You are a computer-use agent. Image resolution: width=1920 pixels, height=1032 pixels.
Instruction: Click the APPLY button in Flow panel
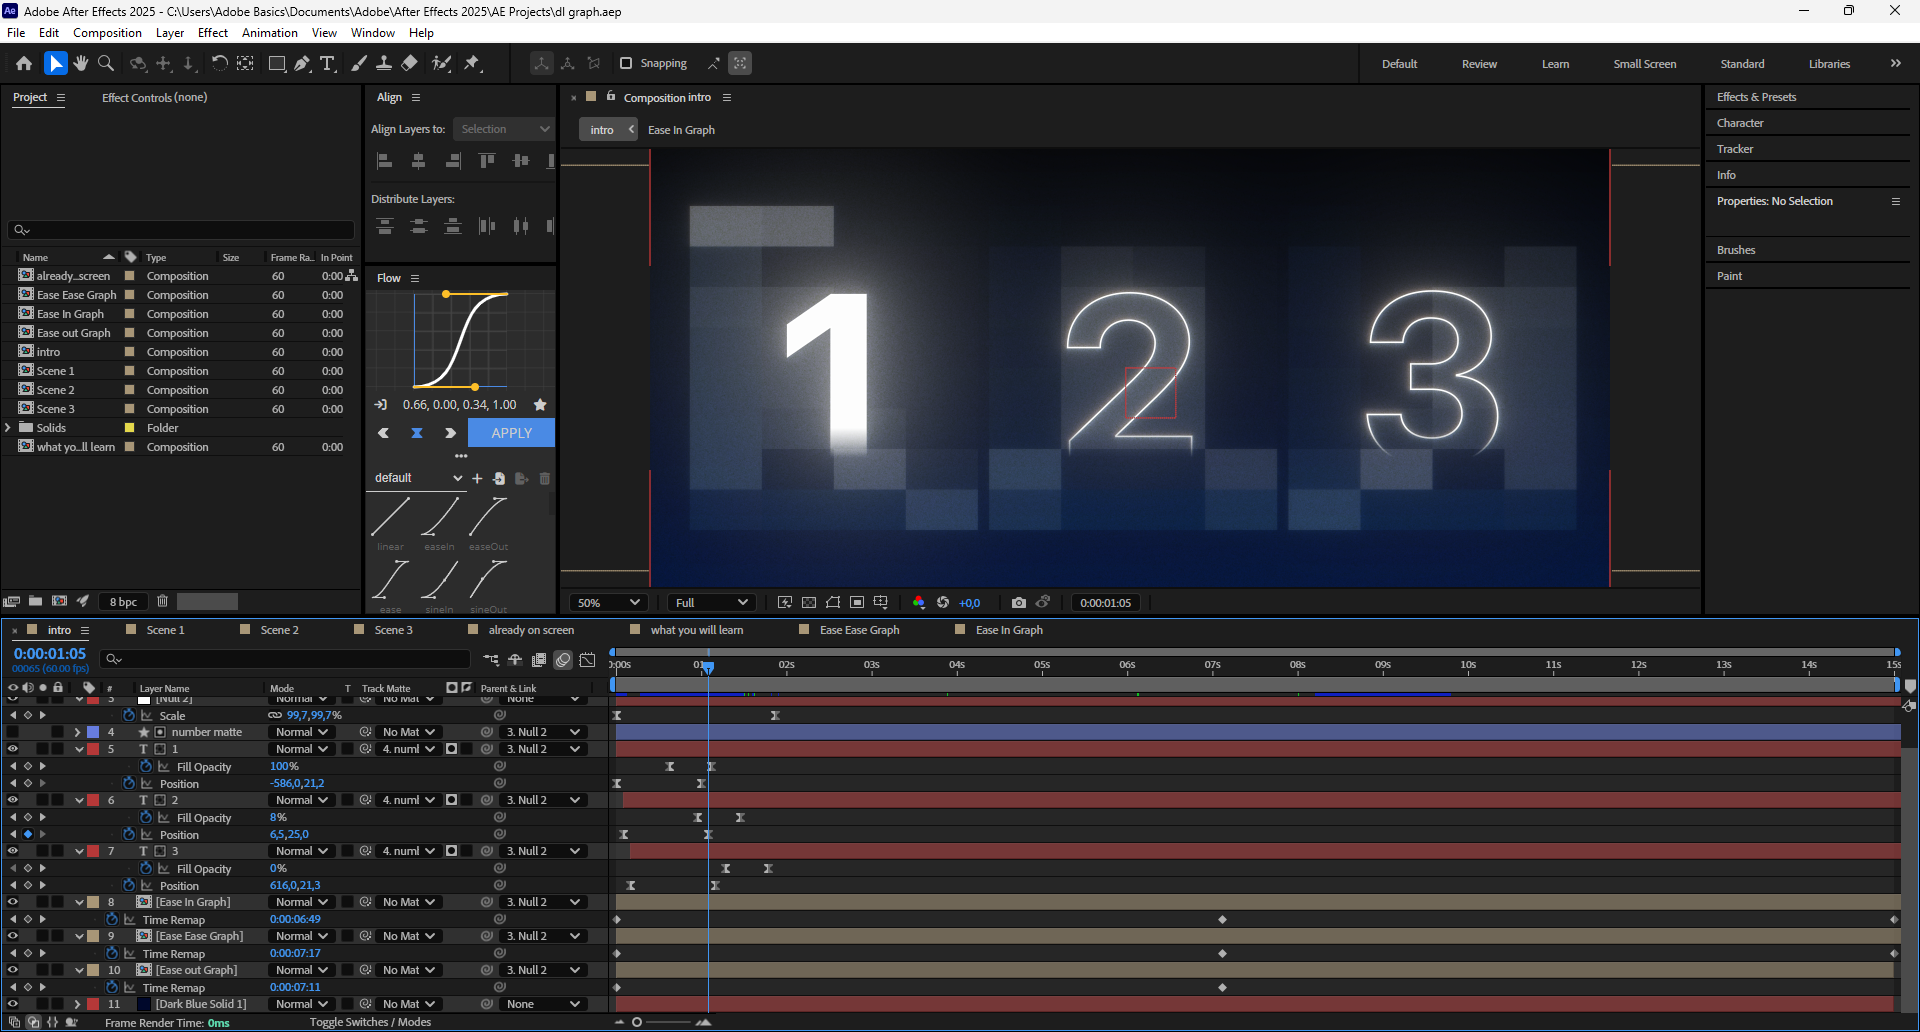pos(511,433)
